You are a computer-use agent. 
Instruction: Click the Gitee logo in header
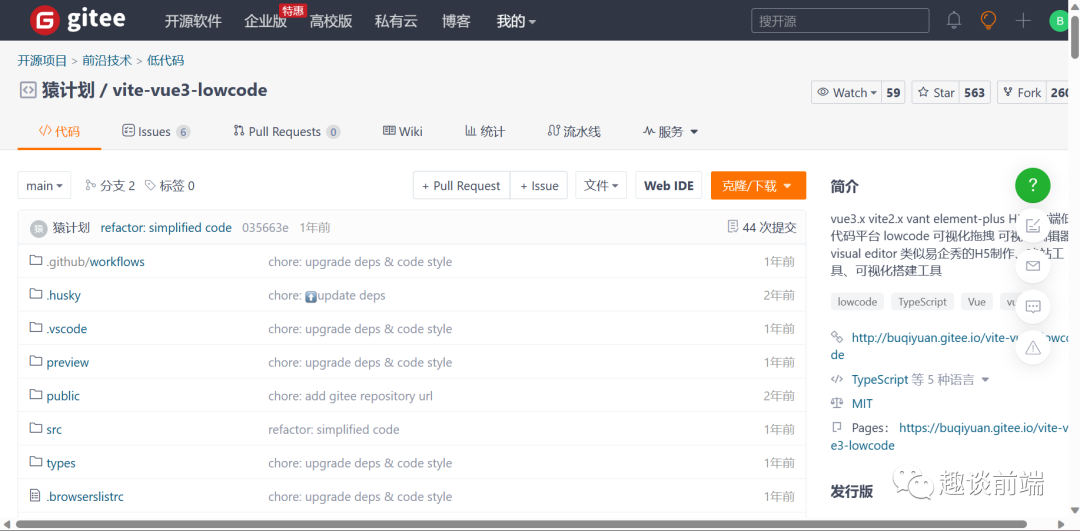tap(78, 21)
